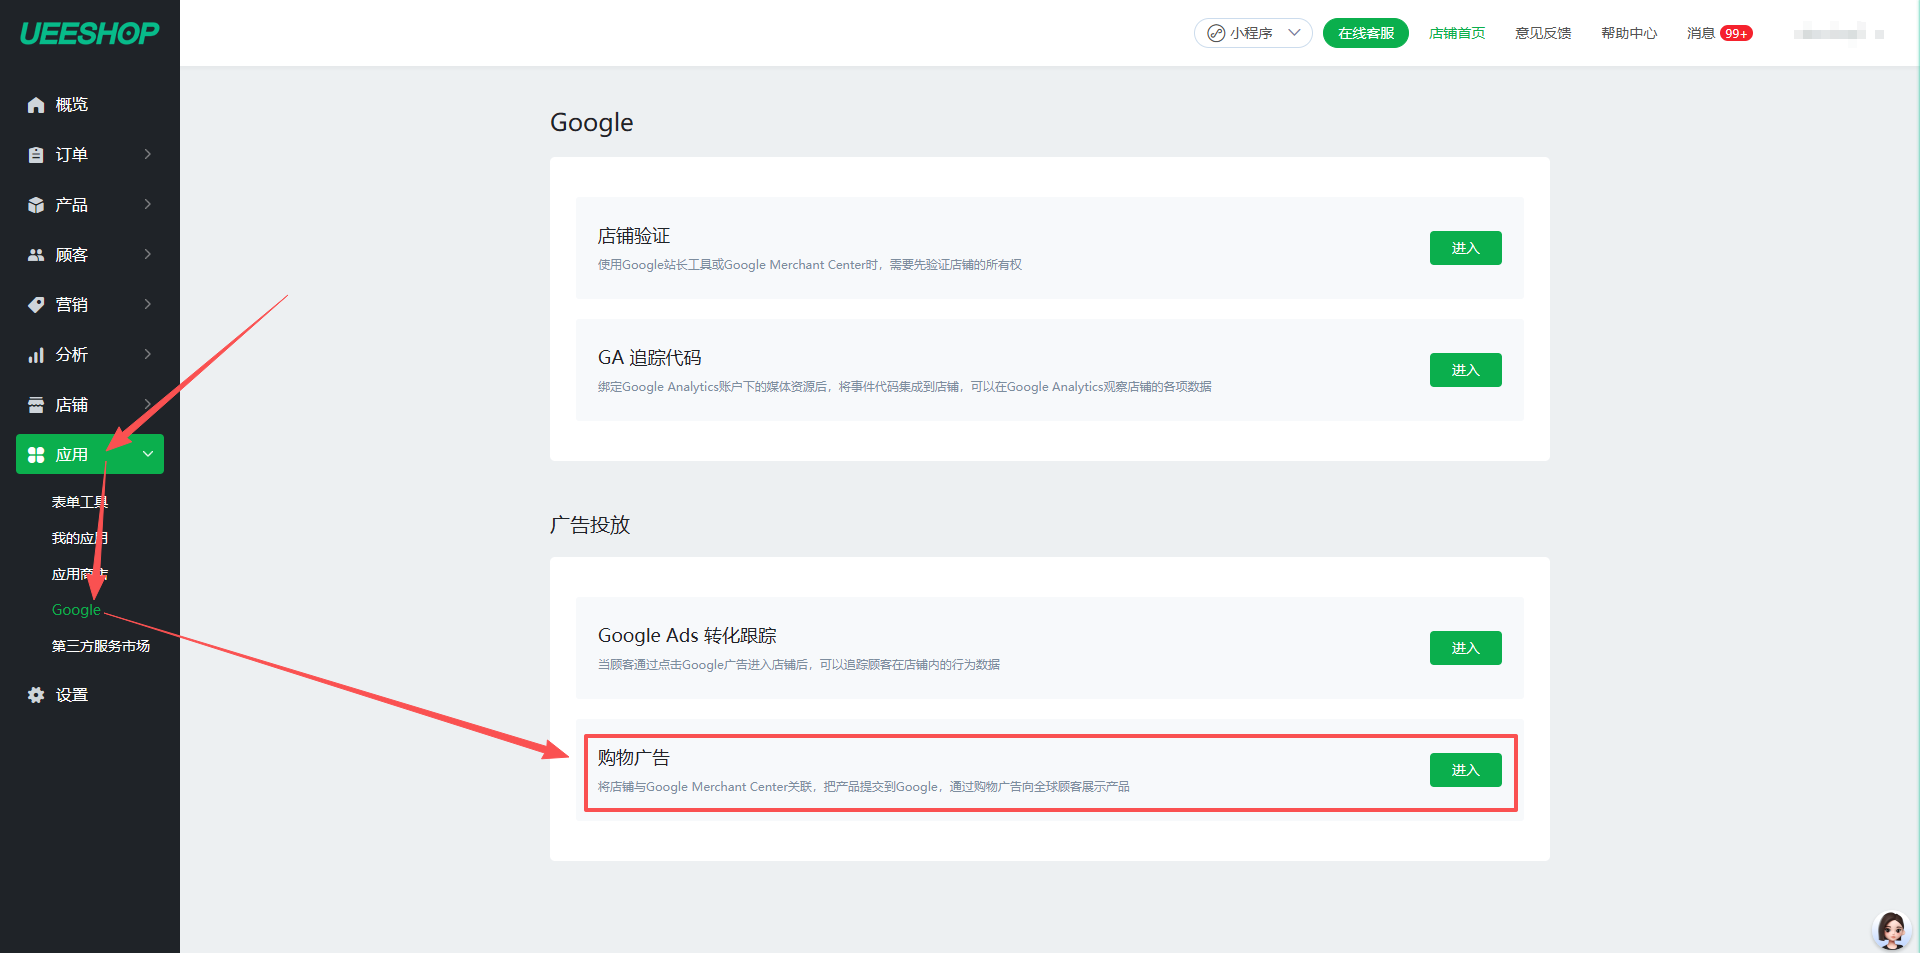Click the home icon beside 概览
The width and height of the screenshot is (1920, 953).
36,105
